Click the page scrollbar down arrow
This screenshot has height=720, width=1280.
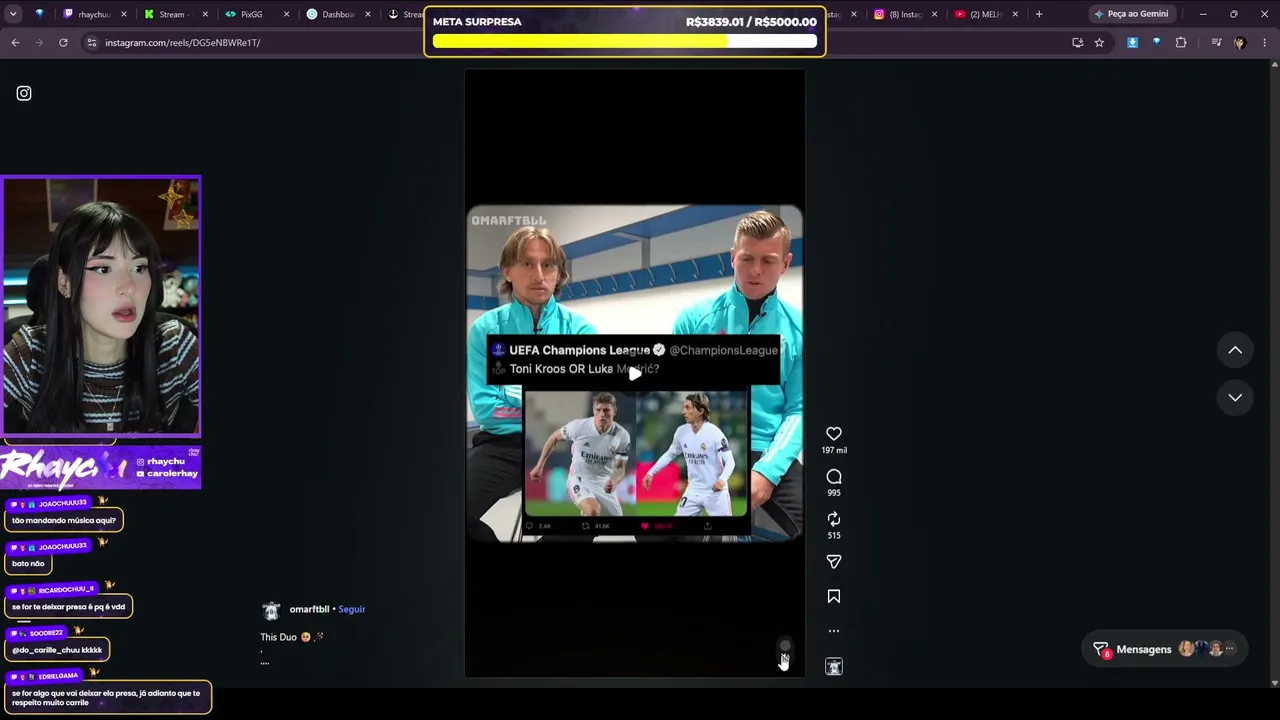[x=1274, y=683]
